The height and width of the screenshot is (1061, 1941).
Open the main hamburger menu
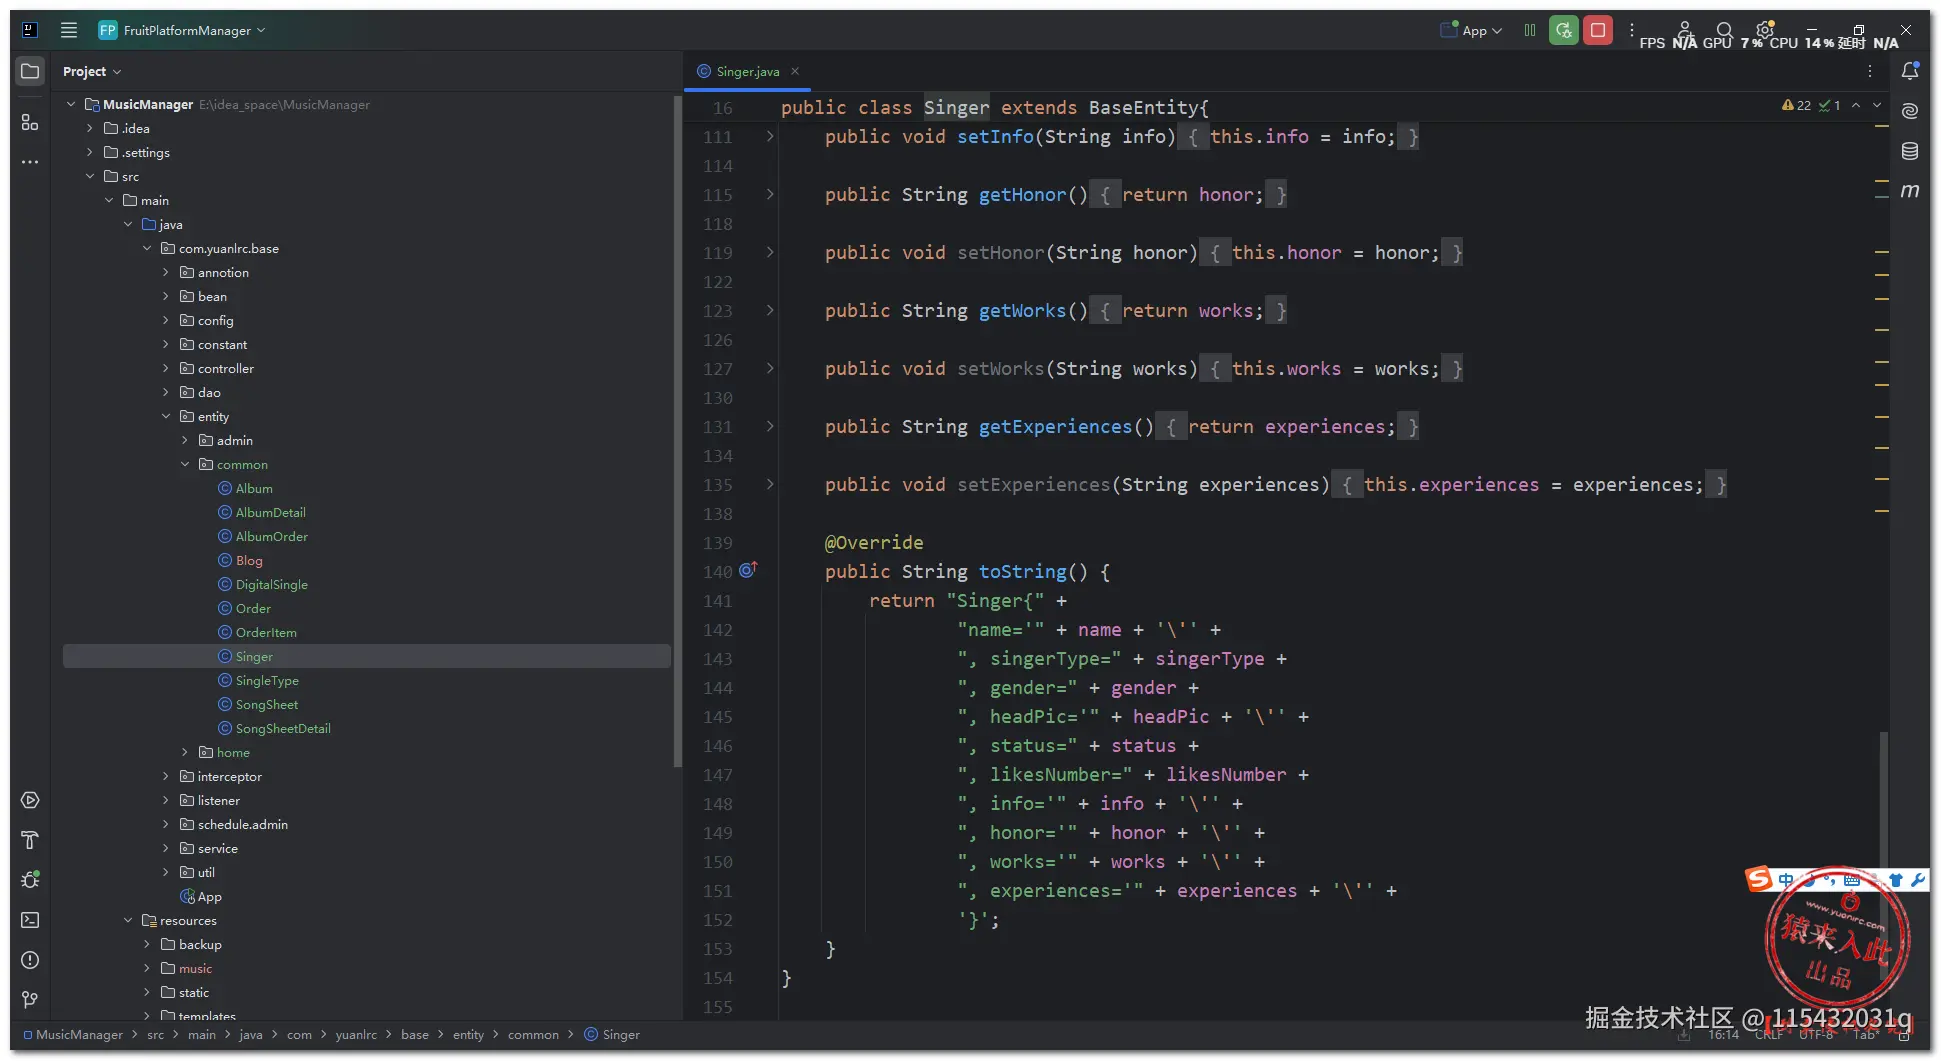click(69, 30)
